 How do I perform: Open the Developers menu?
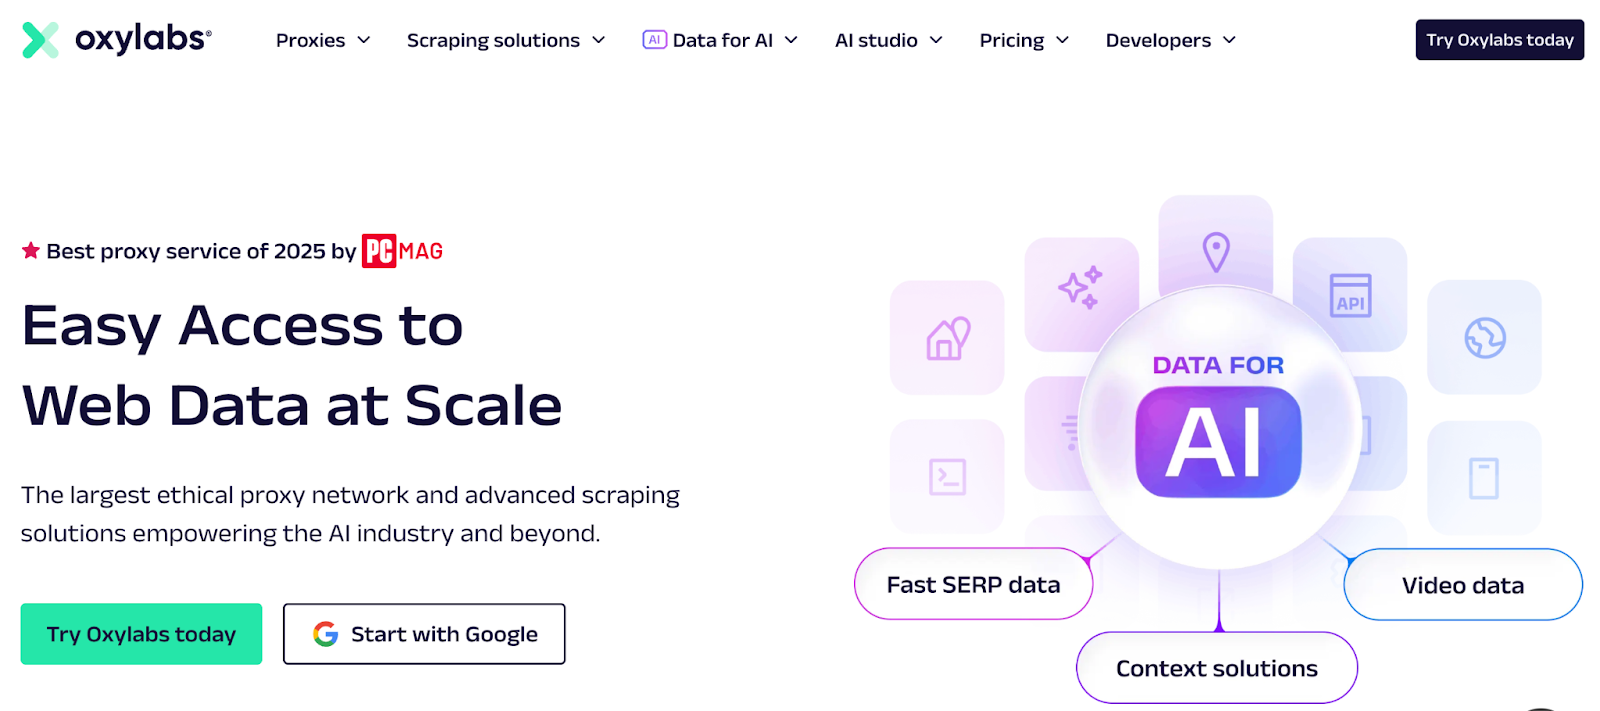point(1171,40)
